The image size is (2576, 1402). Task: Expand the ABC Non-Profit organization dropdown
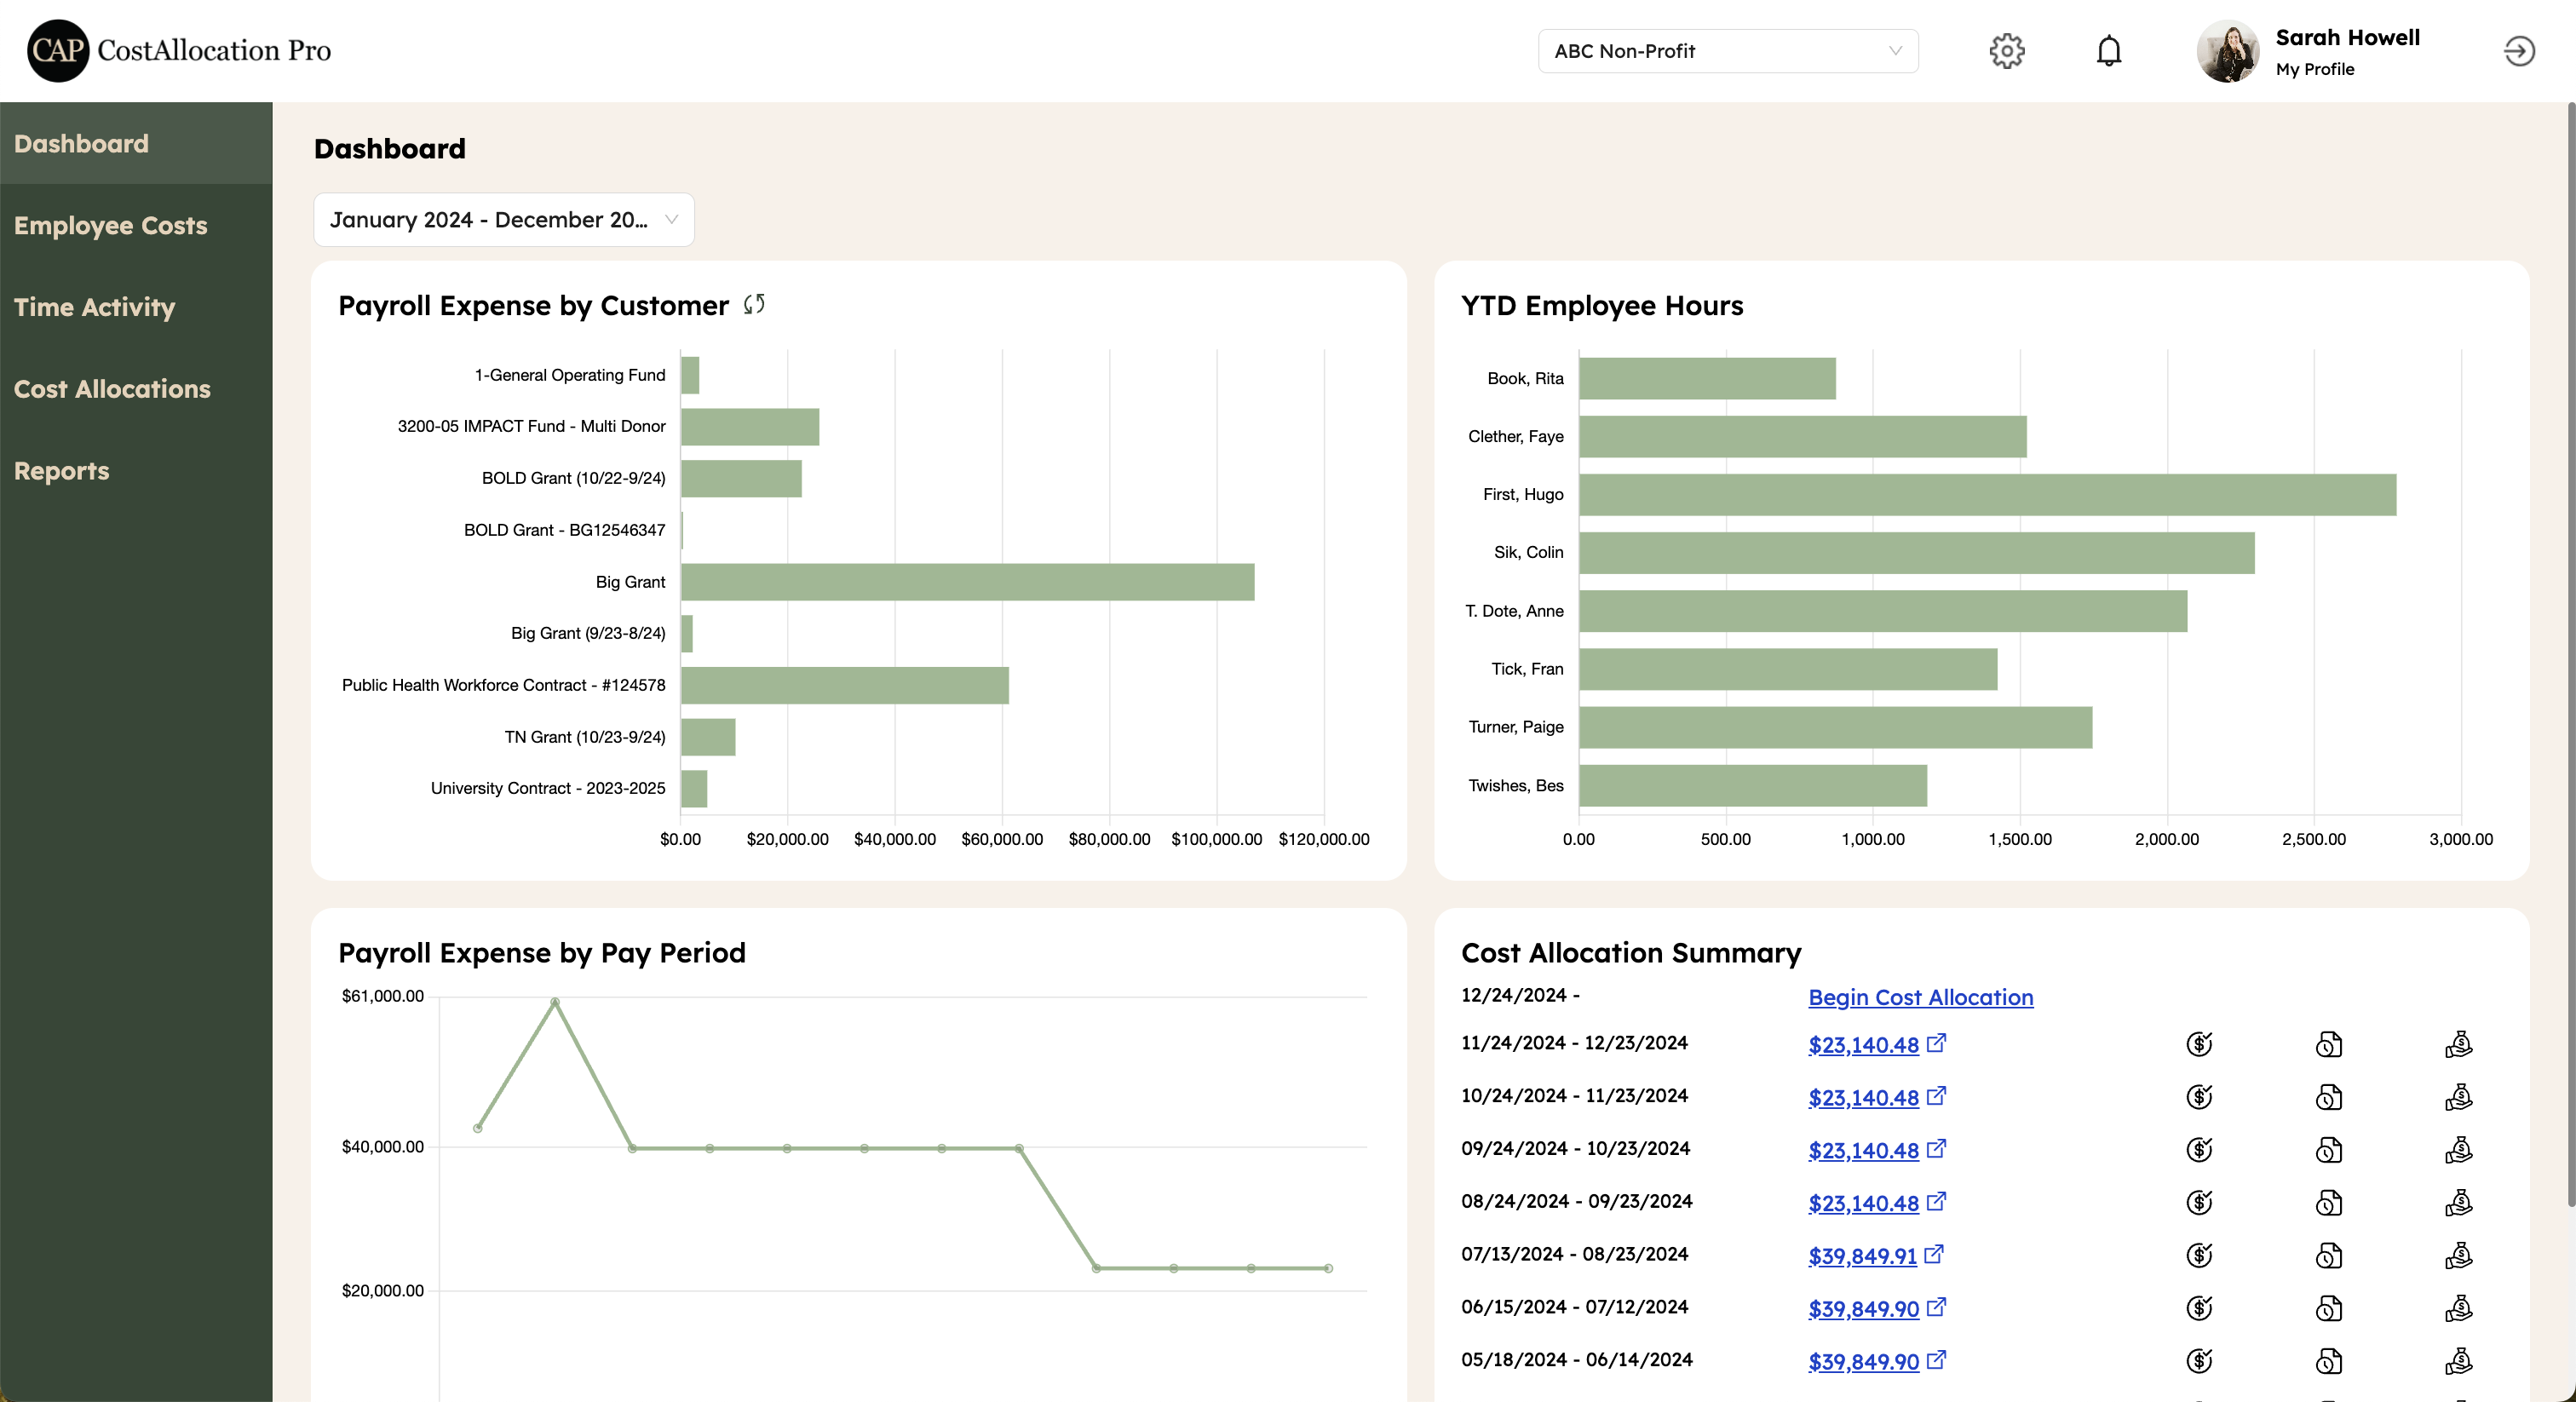pos(1727,51)
